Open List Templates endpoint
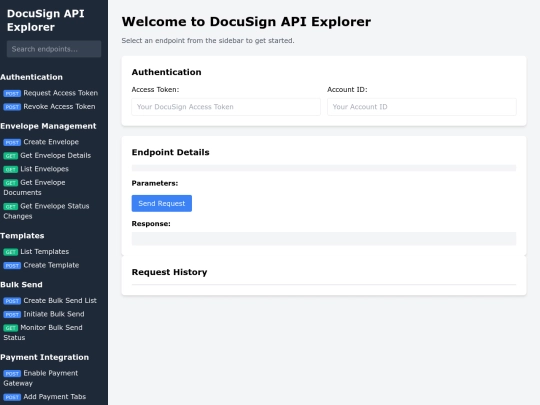 click(36, 252)
